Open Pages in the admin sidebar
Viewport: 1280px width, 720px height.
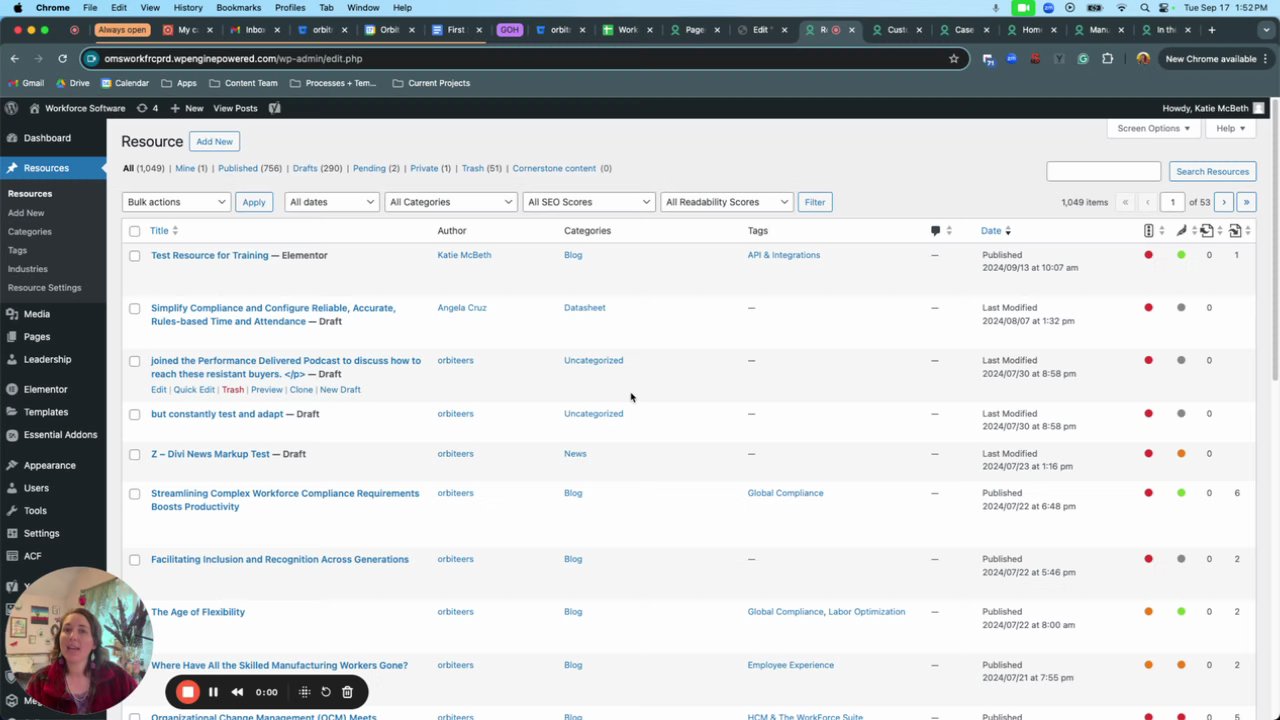coord(37,337)
